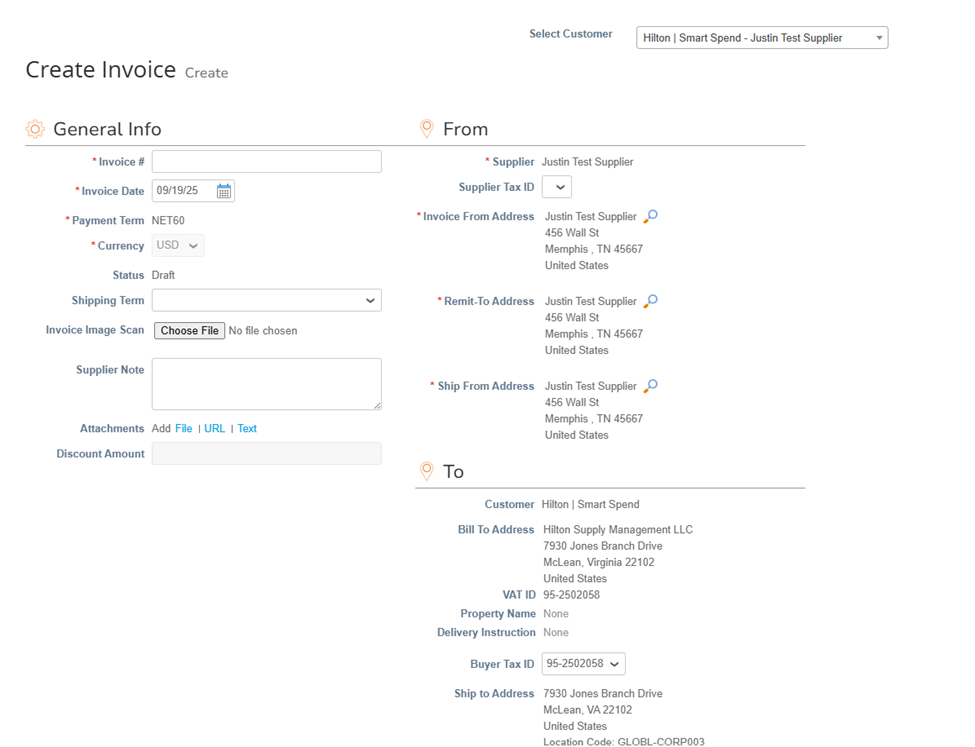This screenshot has height=747, width=975.
Task: Click the General Info gear icon
Action: pos(35,129)
